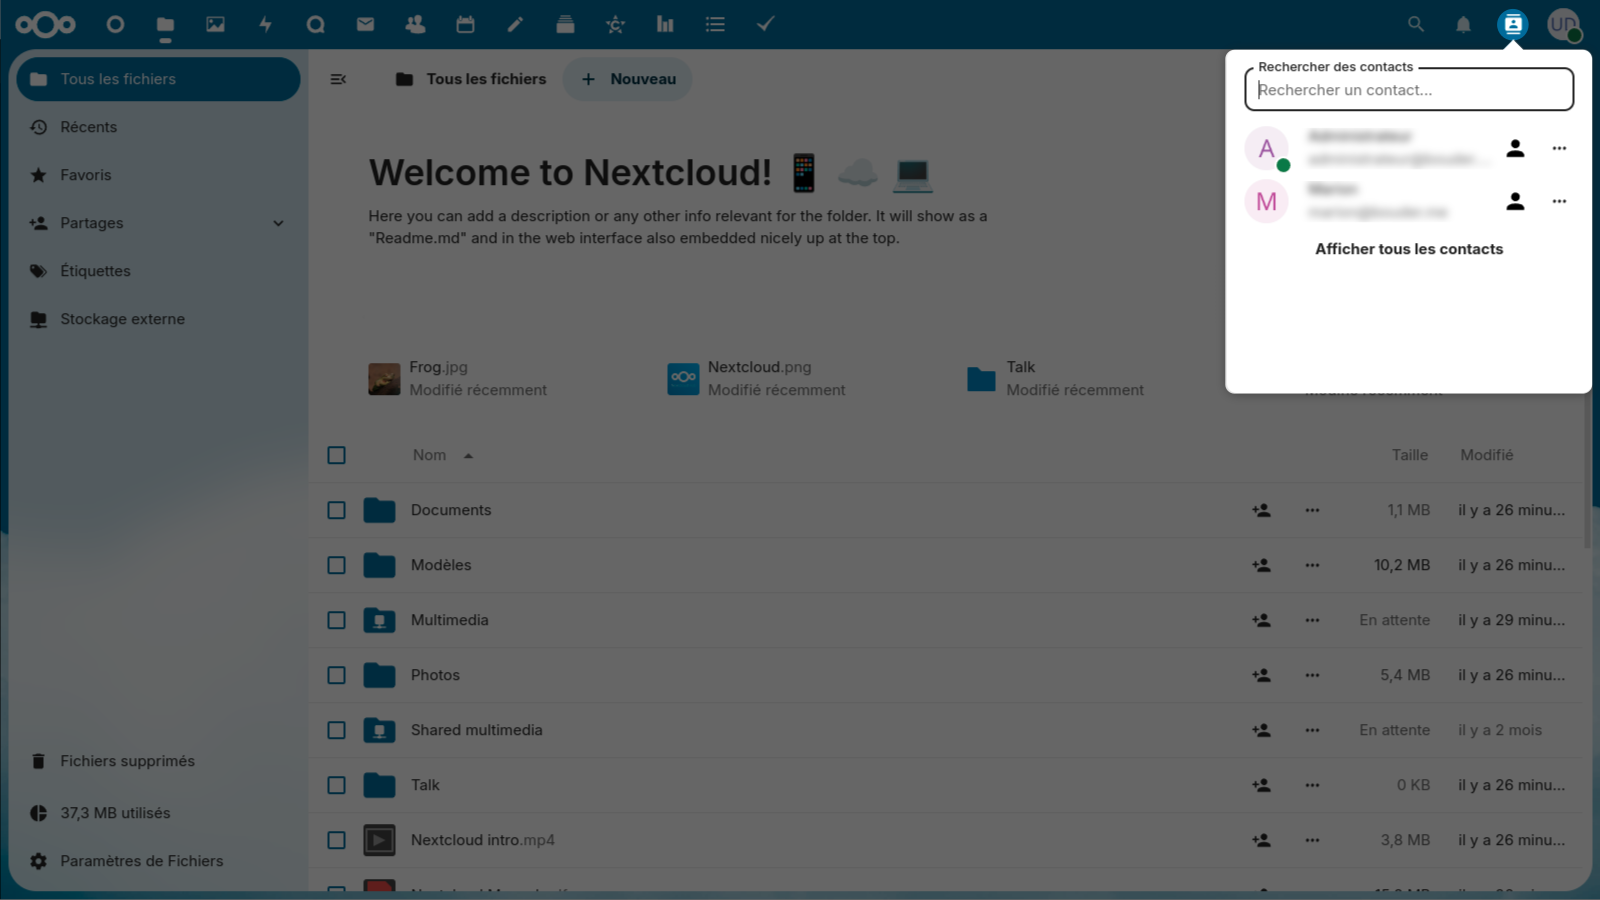Check the Documents folder checkbox
The image size is (1600, 900).
337,510
